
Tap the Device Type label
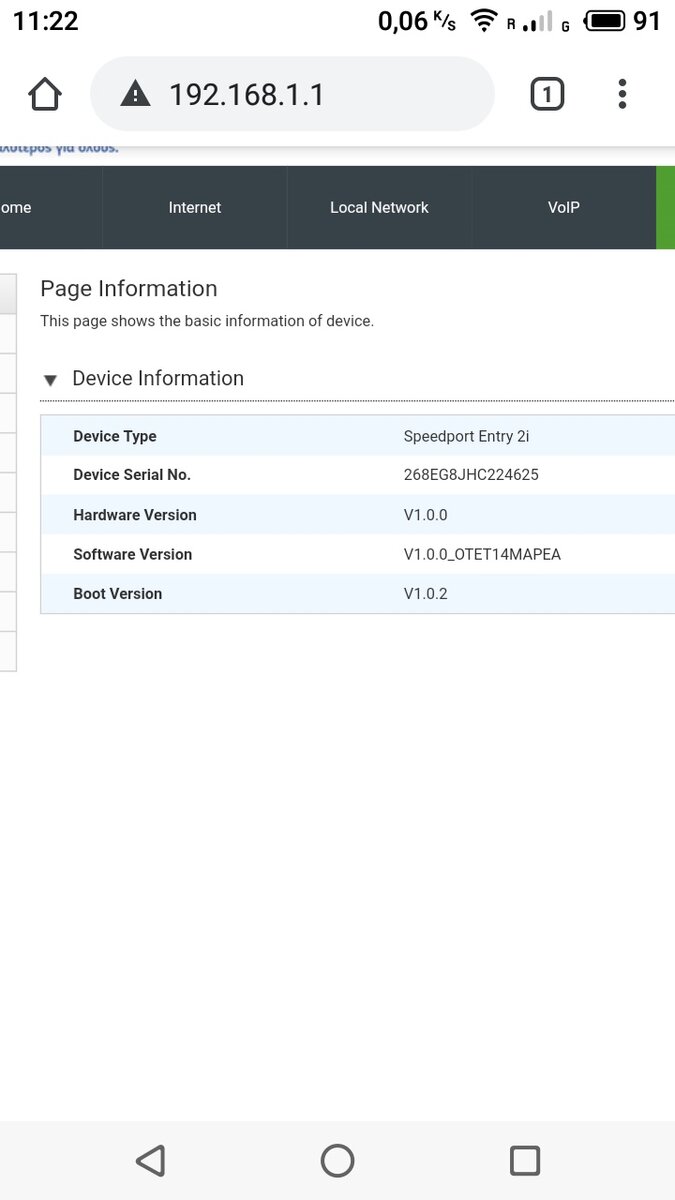(x=115, y=436)
